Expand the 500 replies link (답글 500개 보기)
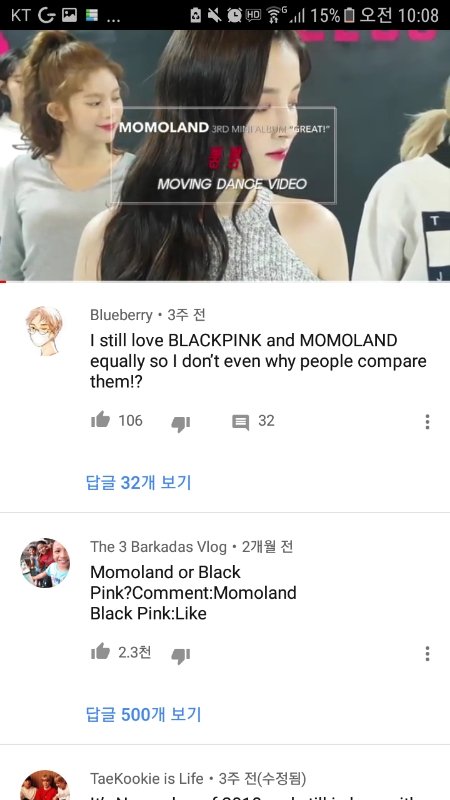Viewport: 450px width, 800px height. [x=144, y=714]
